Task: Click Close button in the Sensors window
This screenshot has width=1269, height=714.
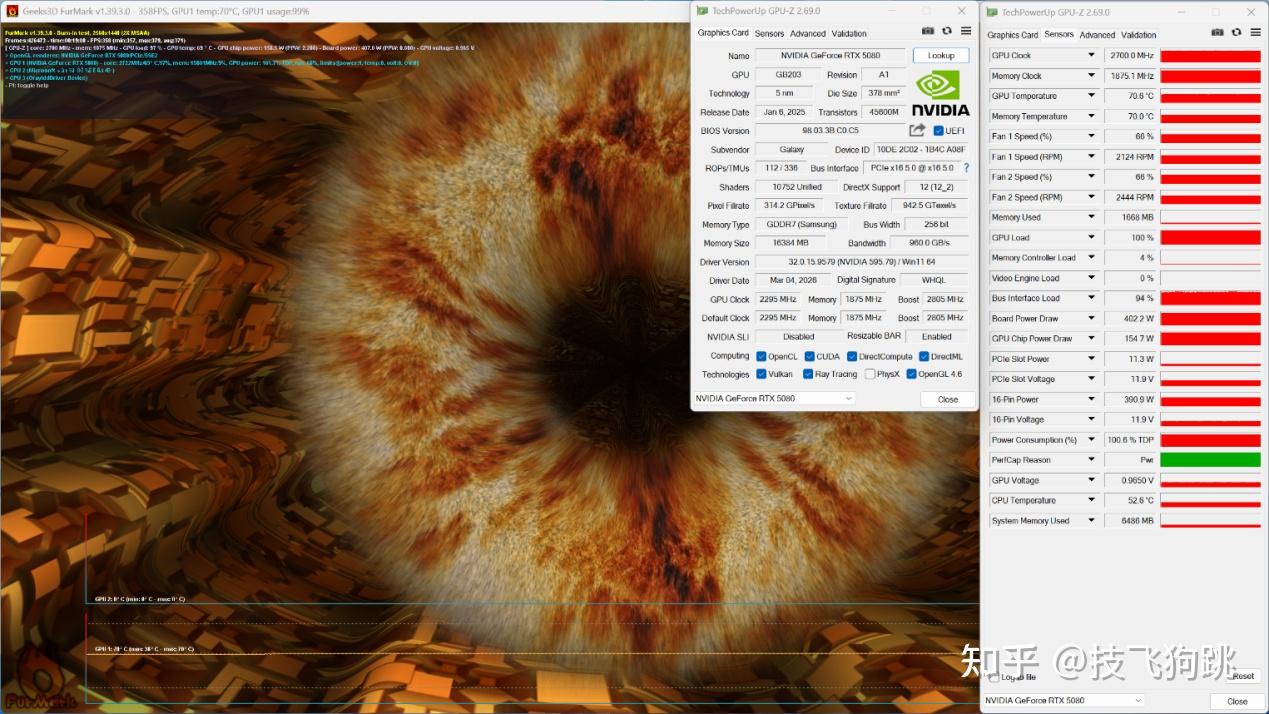Action: 1237,701
